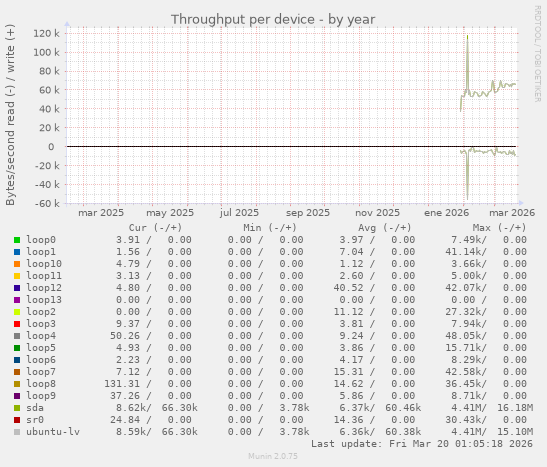Click the Min (-/+) column header
Image resolution: width=547 pixels, height=467 pixels.
(x=270, y=228)
